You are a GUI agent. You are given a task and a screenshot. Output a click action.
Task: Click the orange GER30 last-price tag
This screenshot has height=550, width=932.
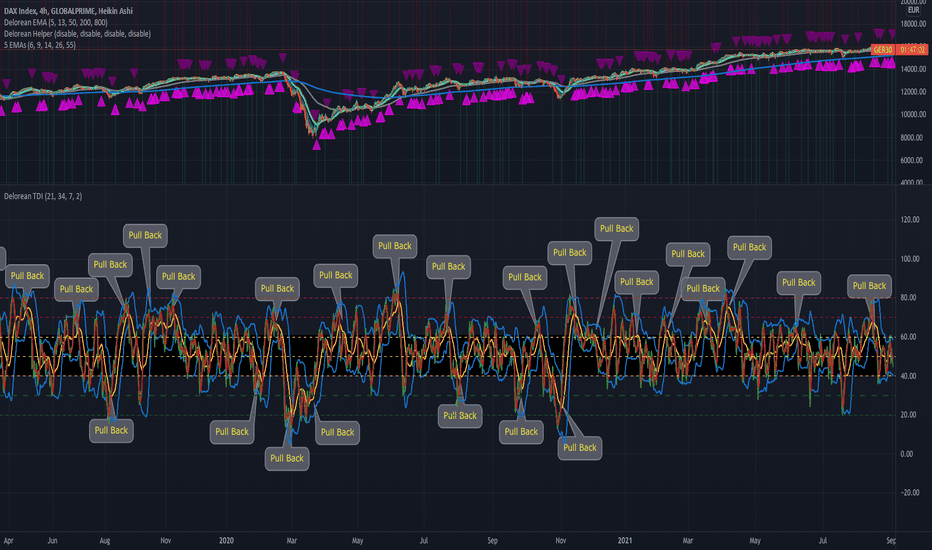(882, 49)
